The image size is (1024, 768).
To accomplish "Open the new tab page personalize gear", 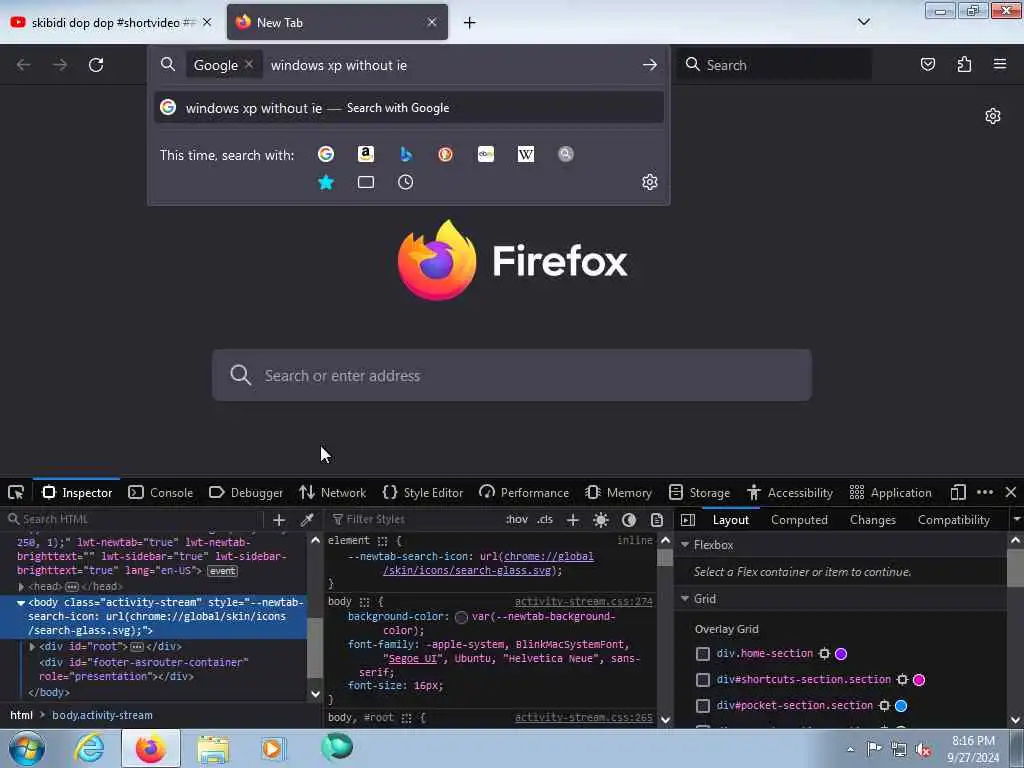I will tap(993, 116).
